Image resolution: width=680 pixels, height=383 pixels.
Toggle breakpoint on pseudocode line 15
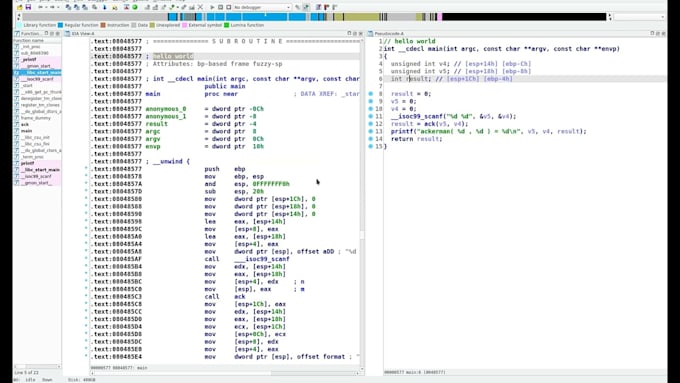[371, 146]
